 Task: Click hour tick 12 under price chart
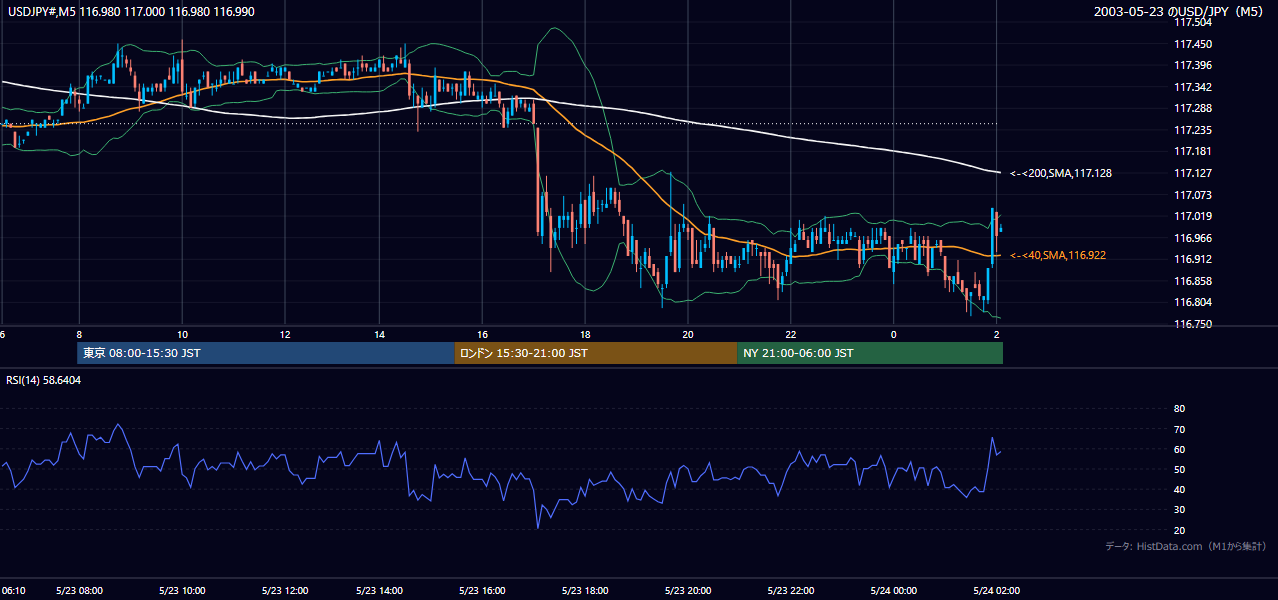284,334
